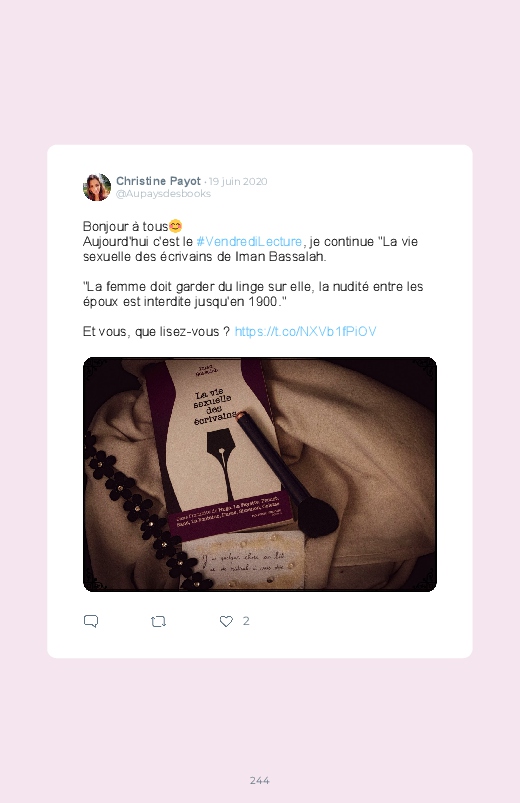The height and width of the screenshot is (803, 520).
Task: Open the t.co/NXVb1fPiOV link
Action: (x=305, y=331)
